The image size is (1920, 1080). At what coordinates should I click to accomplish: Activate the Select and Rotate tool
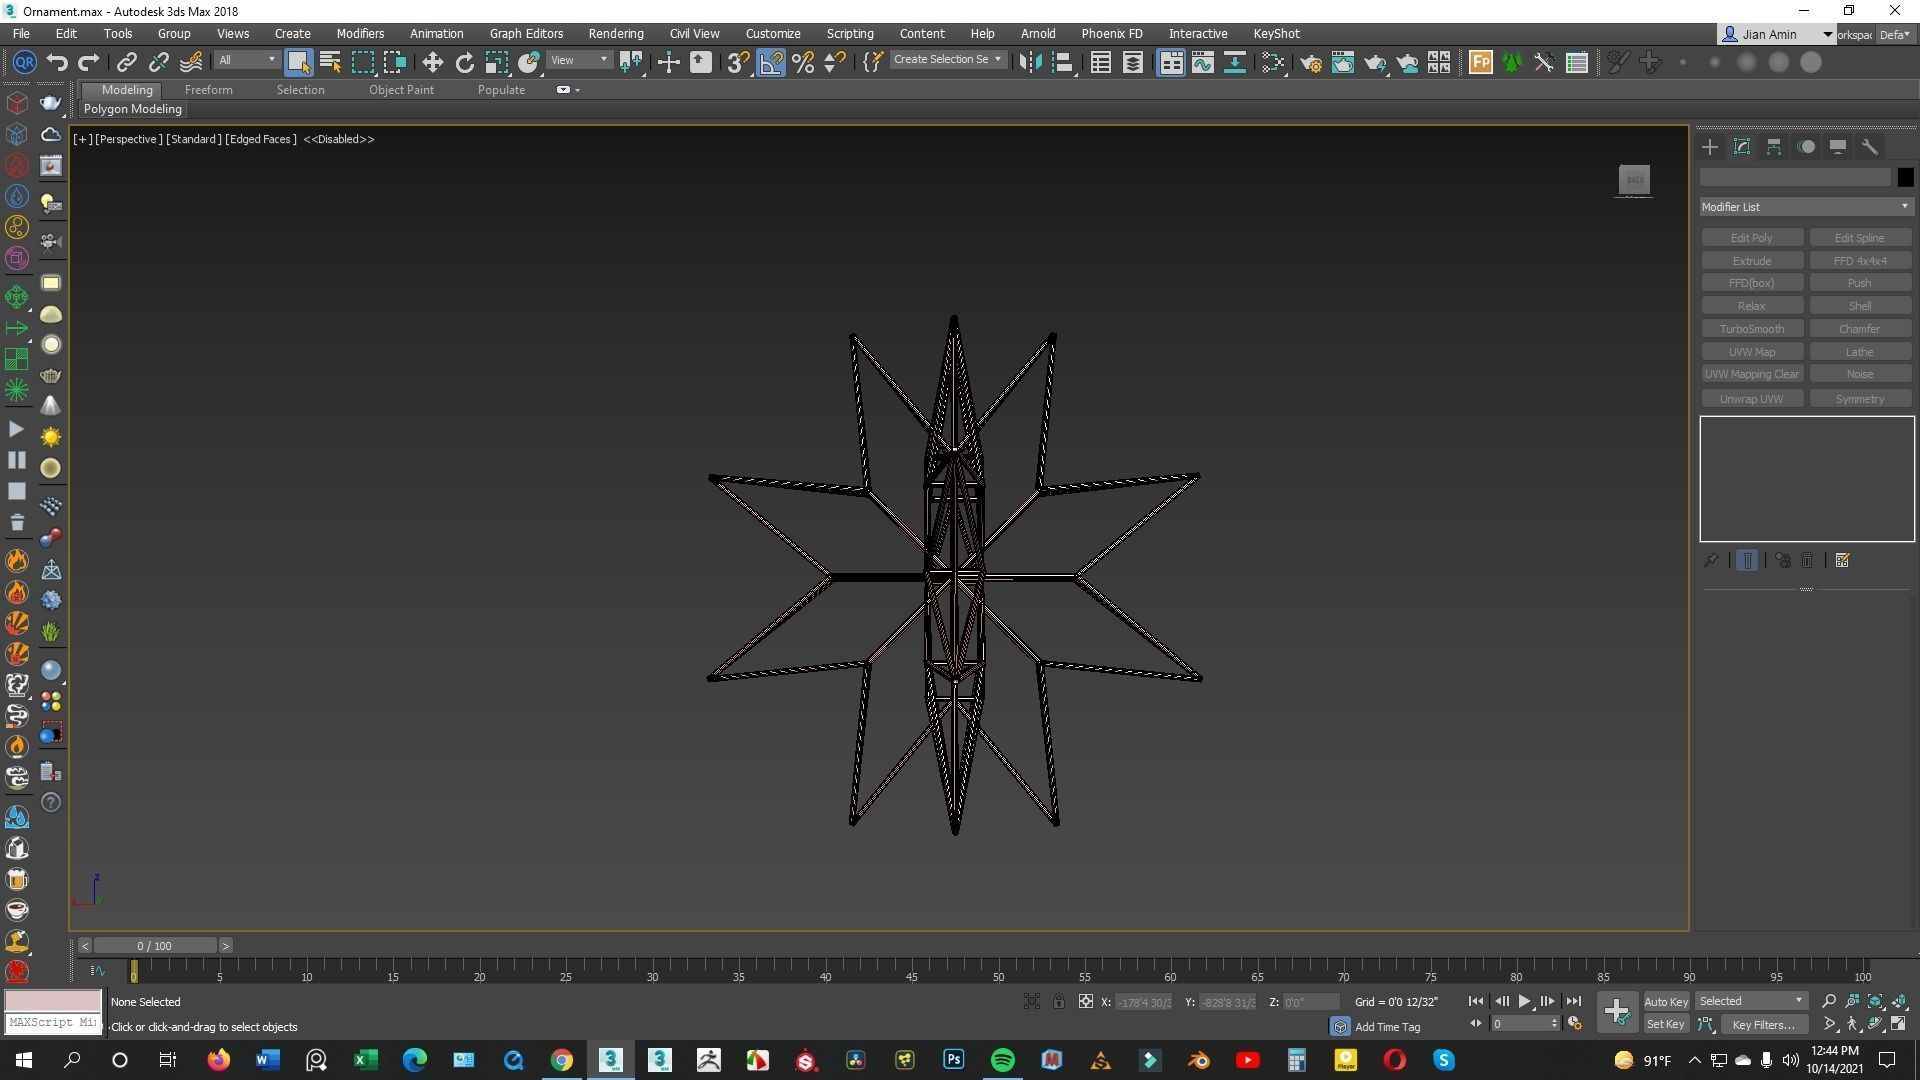464,62
